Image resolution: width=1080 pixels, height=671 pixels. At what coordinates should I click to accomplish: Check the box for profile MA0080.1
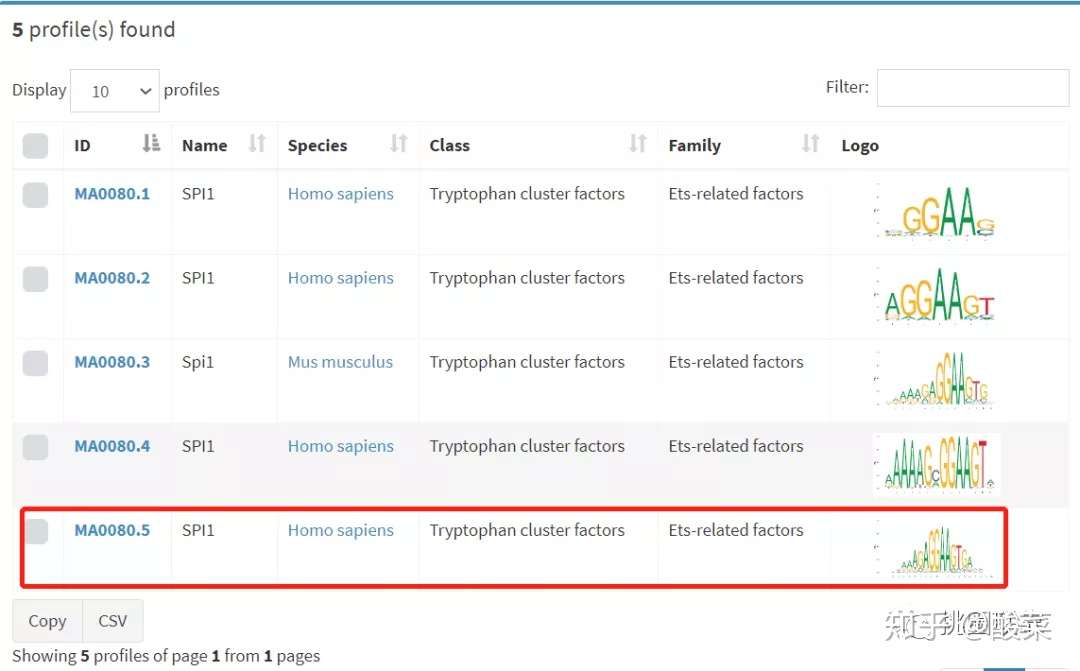[35, 195]
